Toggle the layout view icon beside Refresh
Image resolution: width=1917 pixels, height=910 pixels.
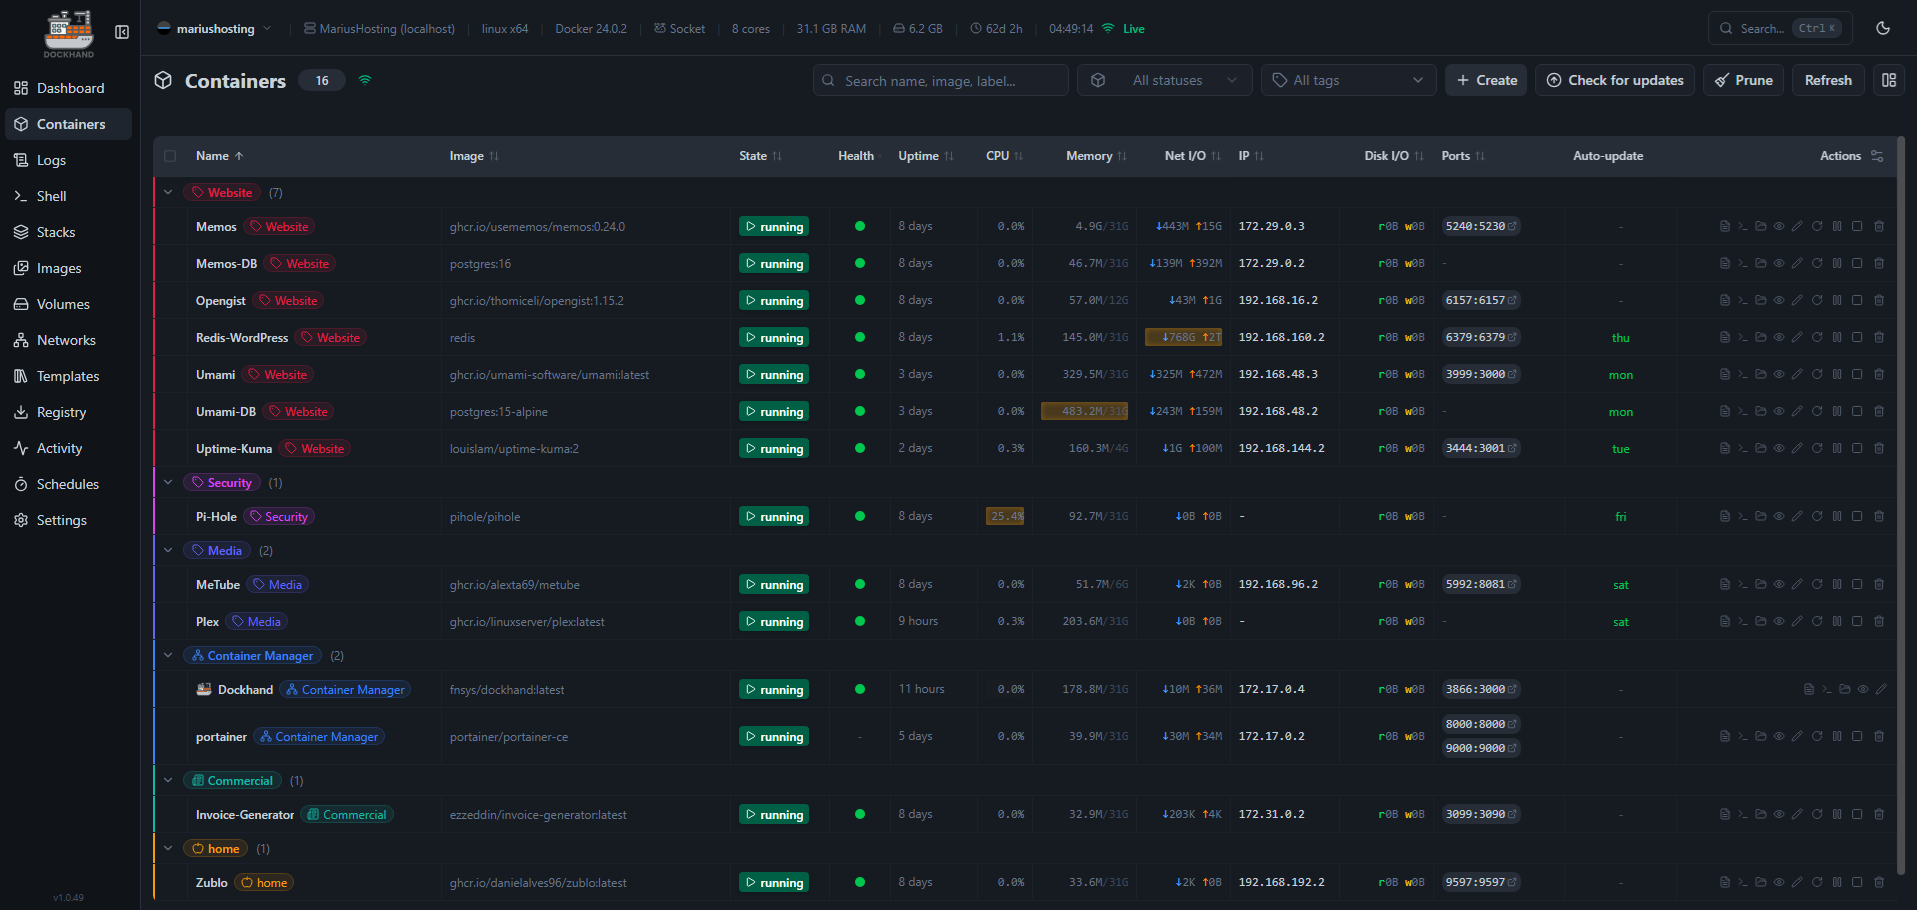tap(1889, 81)
